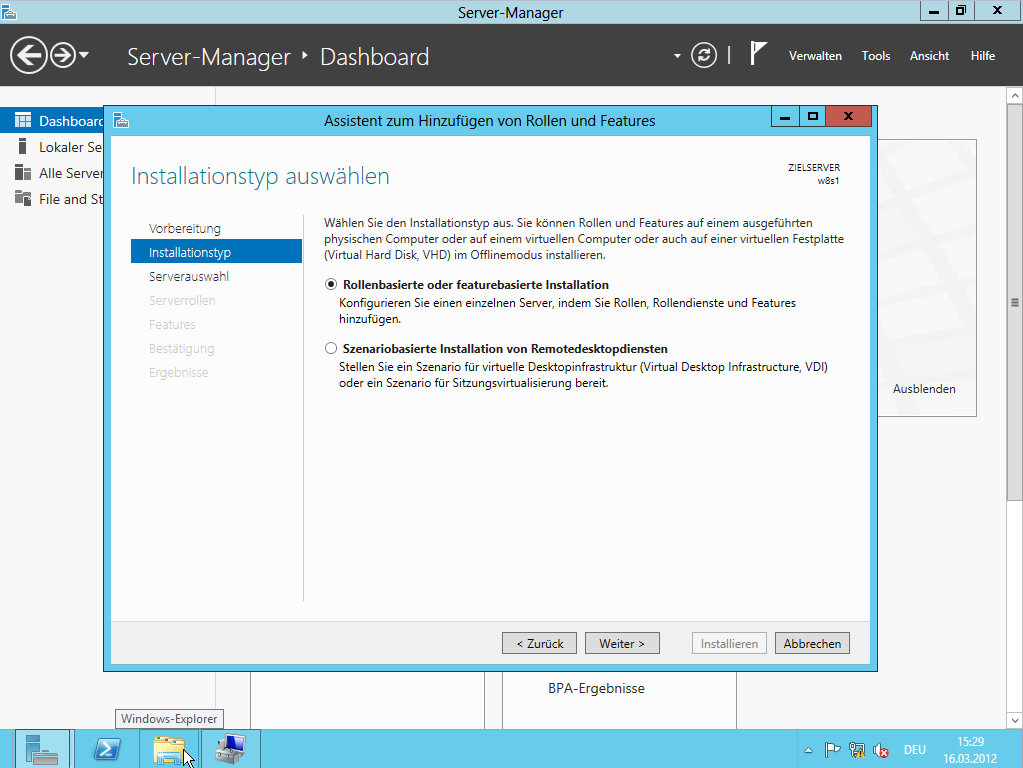Go to the Serverauswahl wizard step

189,277
